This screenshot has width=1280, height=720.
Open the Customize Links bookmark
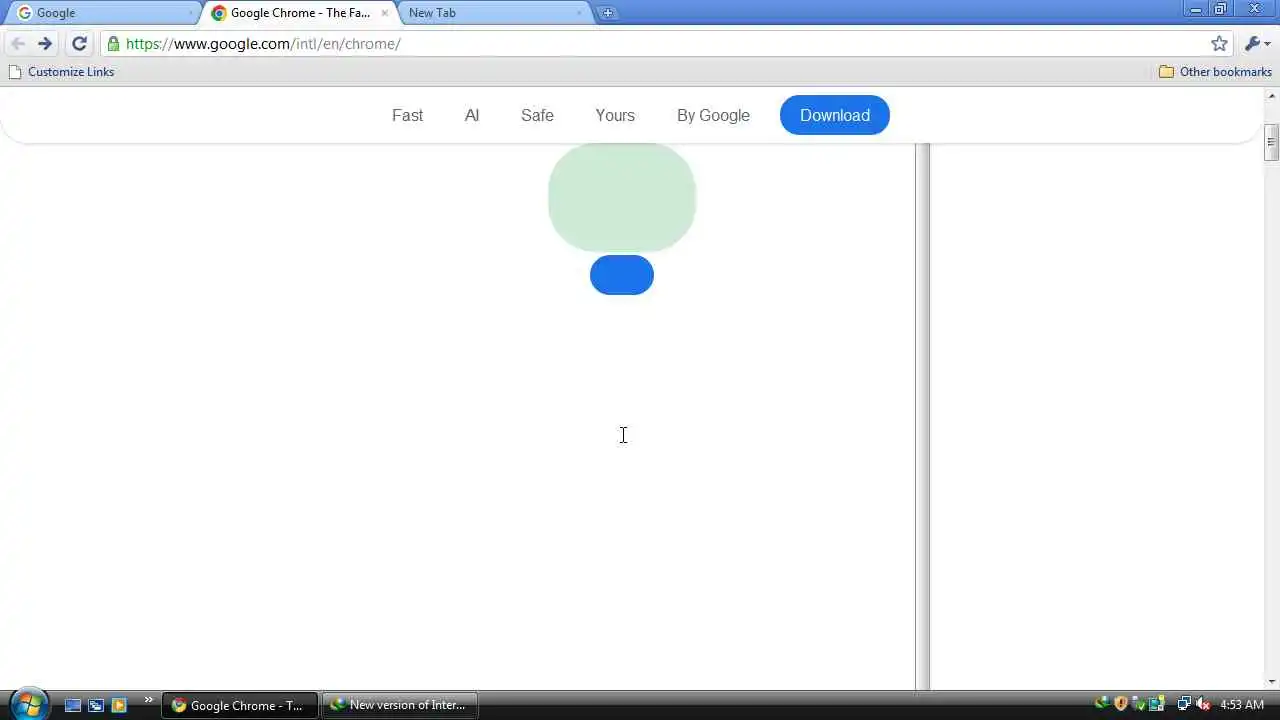click(61, 72)
